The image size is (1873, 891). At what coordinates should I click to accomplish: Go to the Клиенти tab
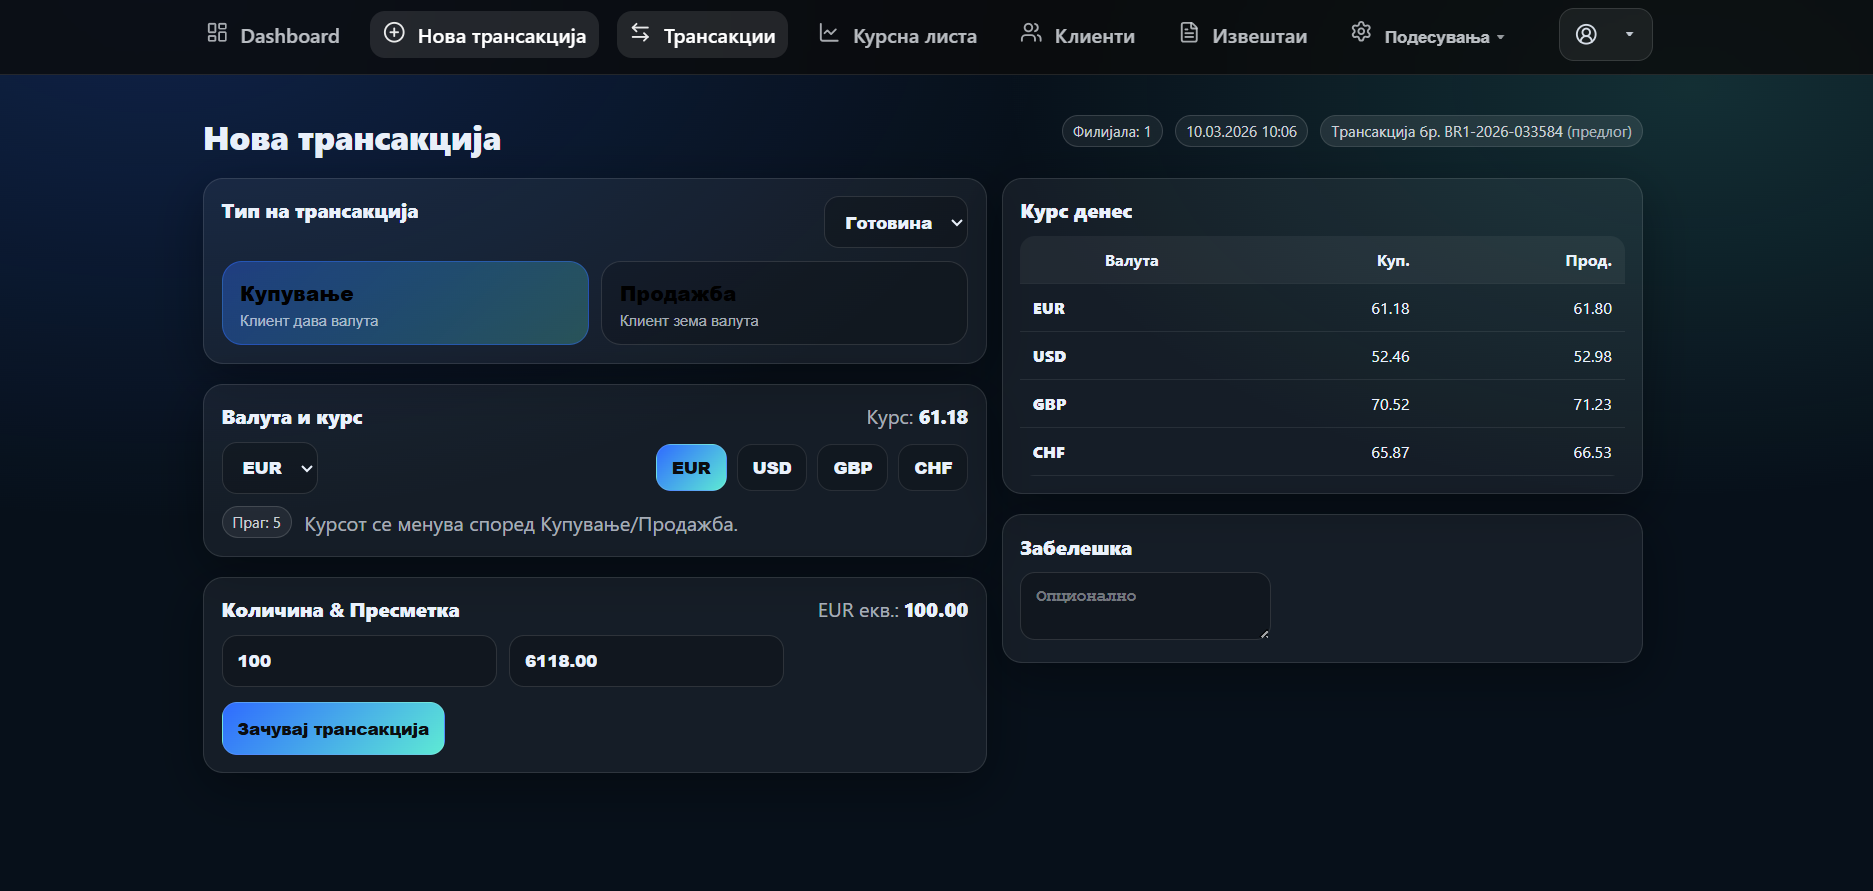click(1094, 37)
